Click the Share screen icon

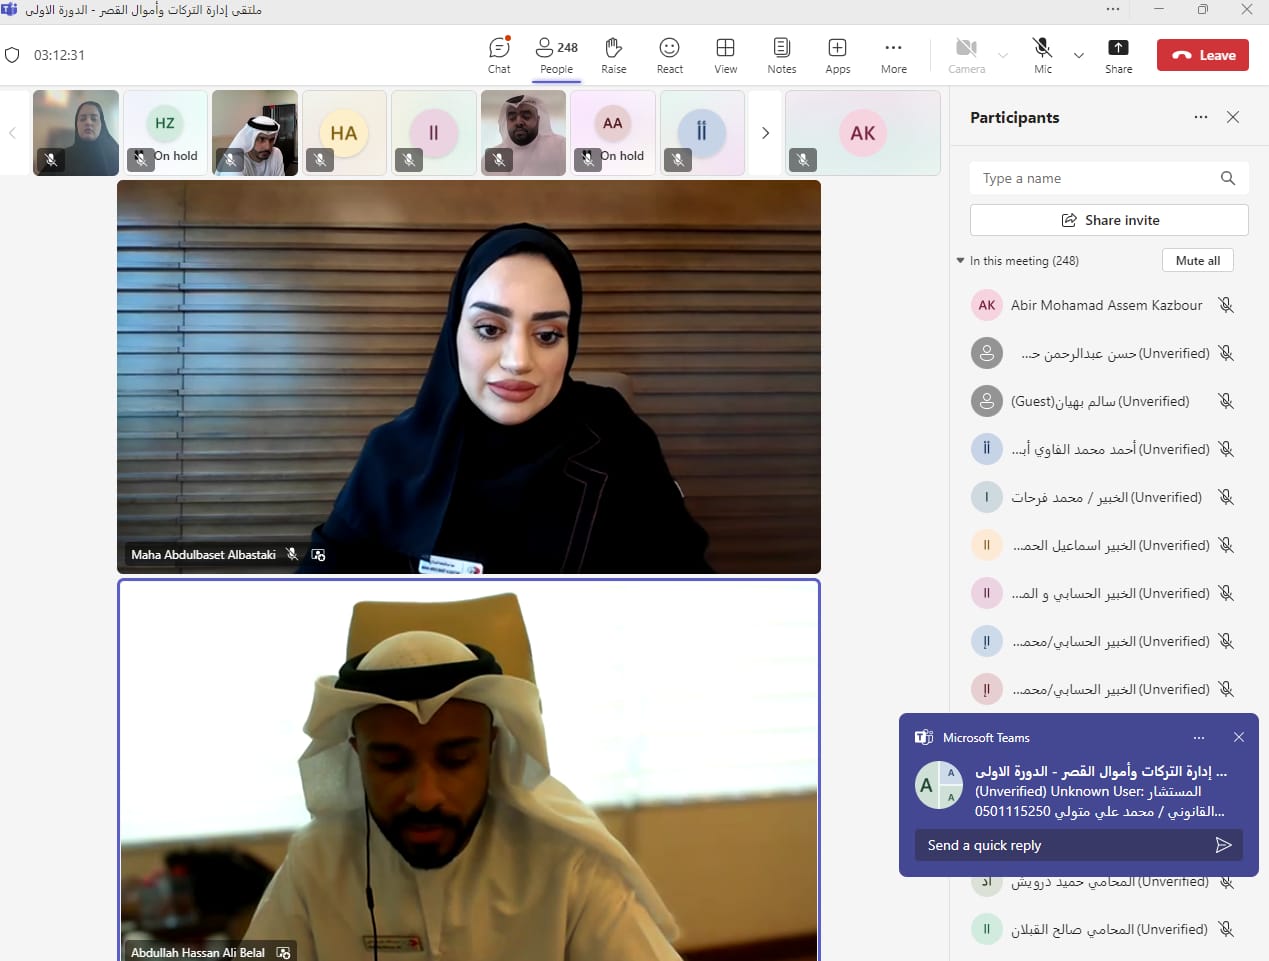click(x=1118, y=55)
